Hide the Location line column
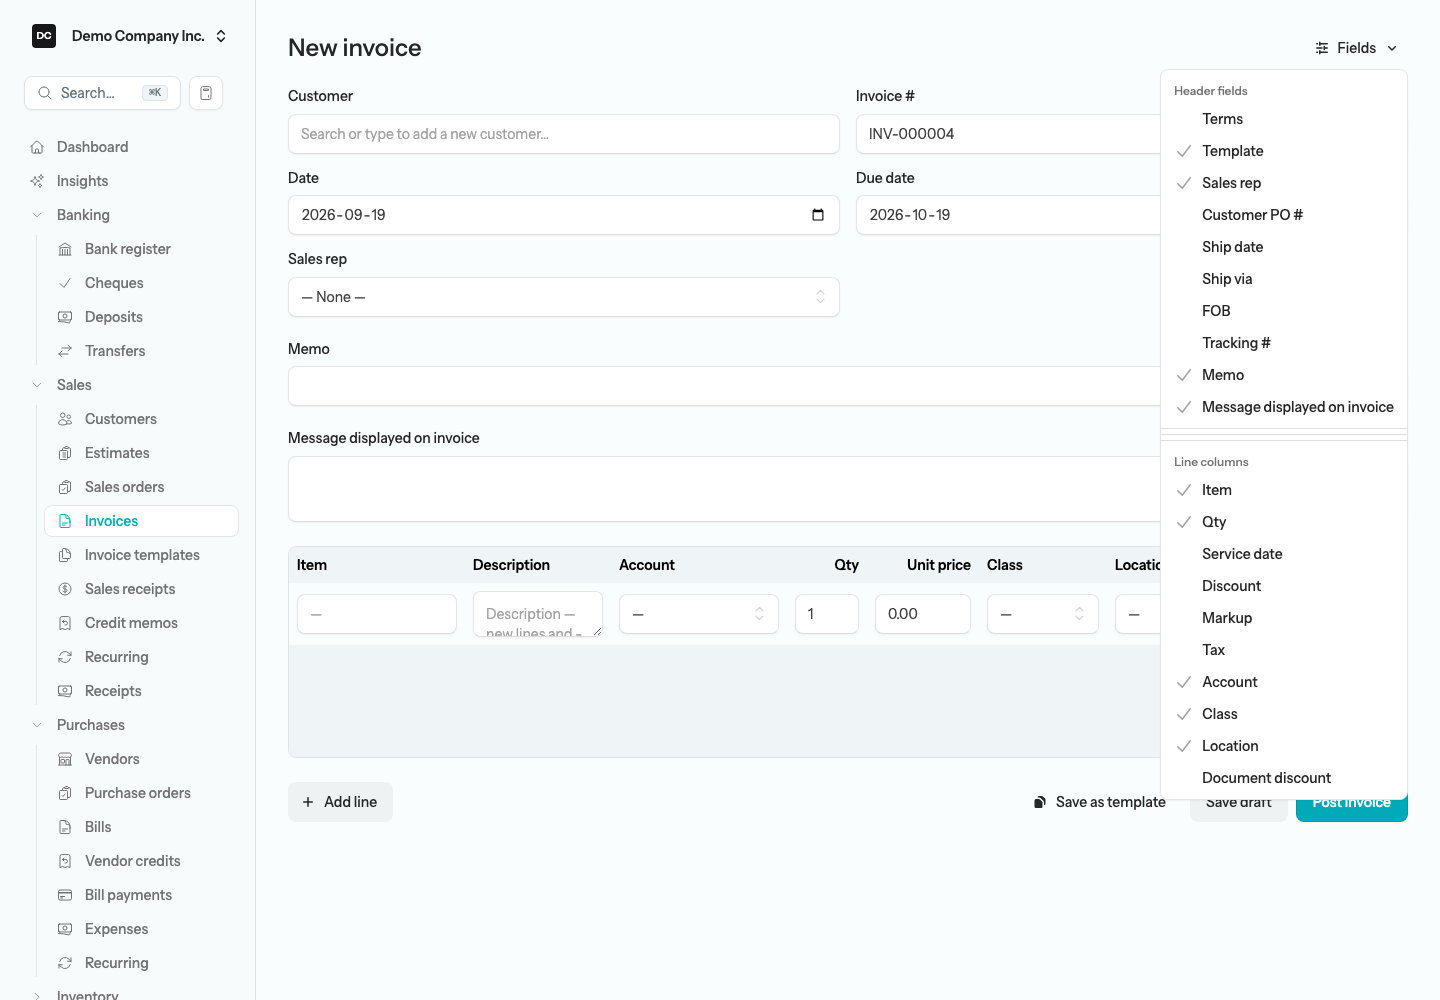This screenshot has height=1000, width=1440. 1284,746
